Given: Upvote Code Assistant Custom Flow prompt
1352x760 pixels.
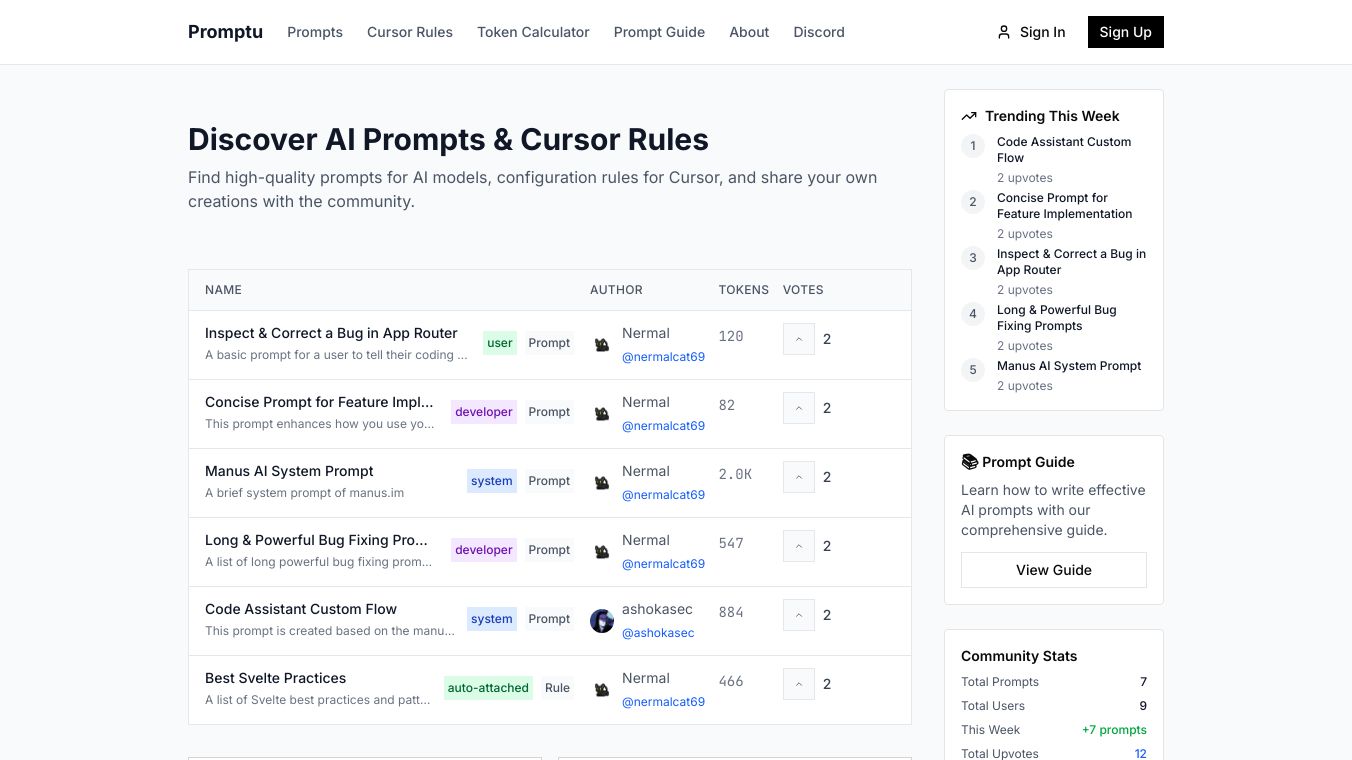Looking at the screenshot, I should pos(798,615).
